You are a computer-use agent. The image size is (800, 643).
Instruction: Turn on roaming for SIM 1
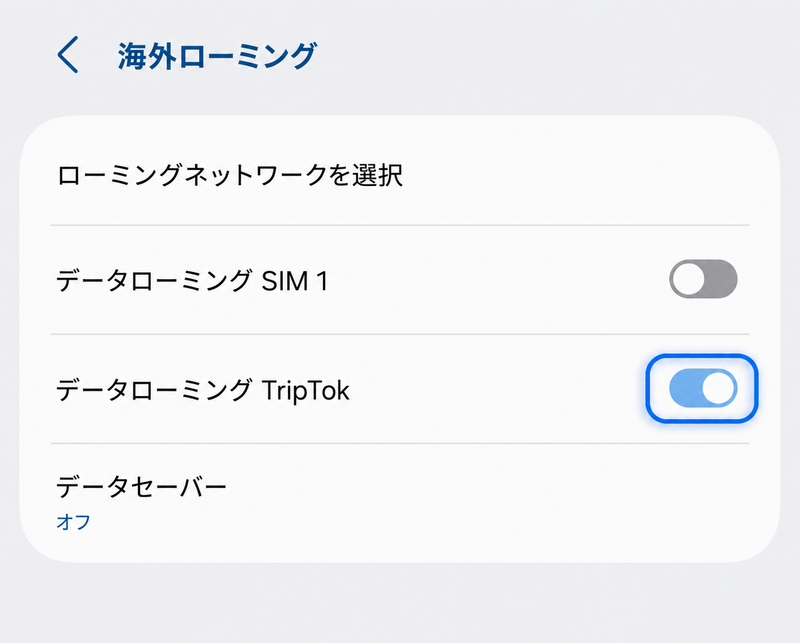point(703,279)
